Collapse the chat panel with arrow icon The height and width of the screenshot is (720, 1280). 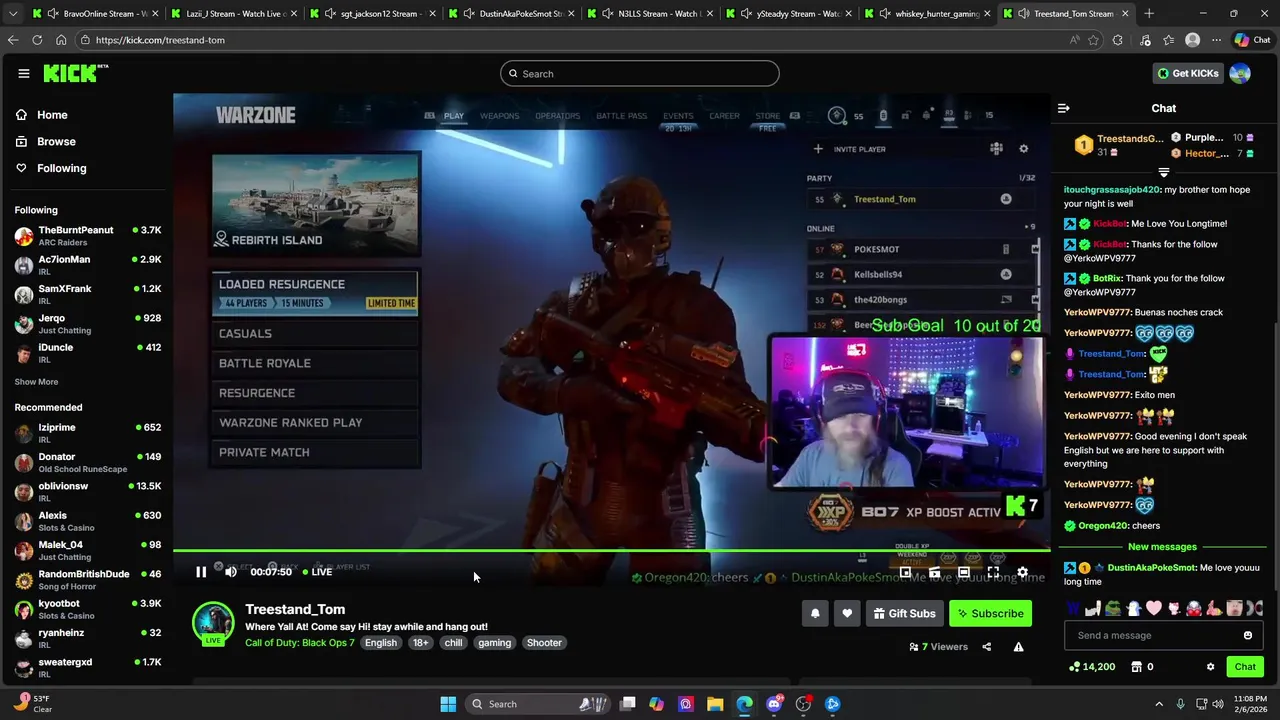[x=1064, y=108]
